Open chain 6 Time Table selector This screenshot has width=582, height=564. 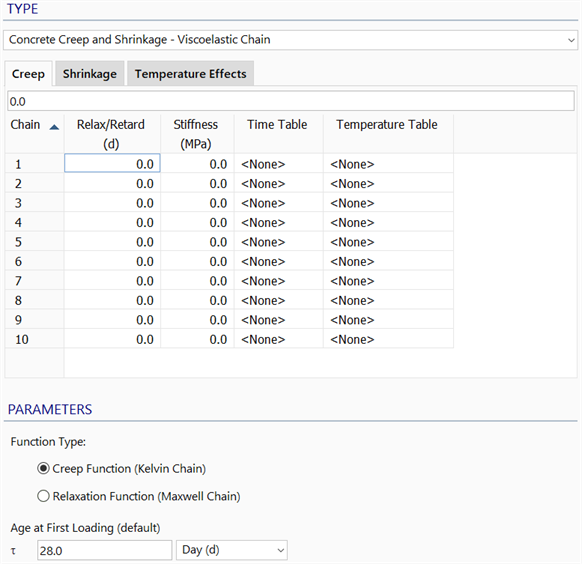click(279, 261)
